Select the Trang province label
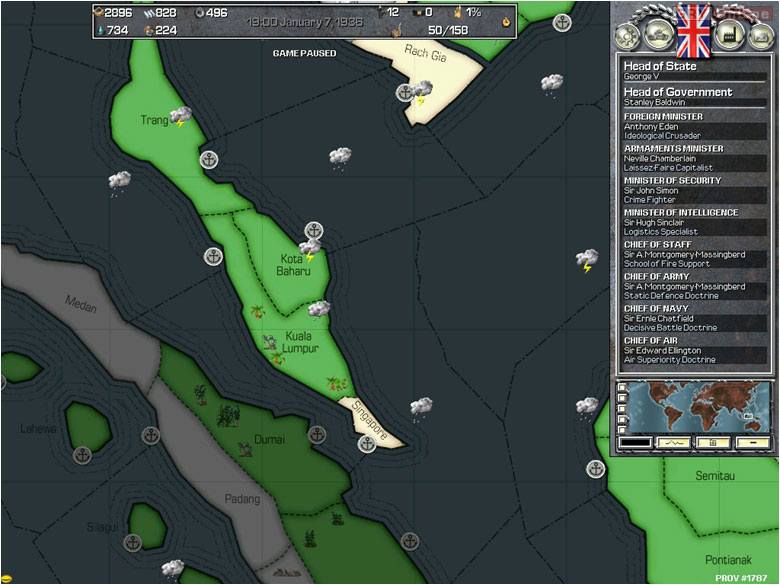 coord(154,120)
